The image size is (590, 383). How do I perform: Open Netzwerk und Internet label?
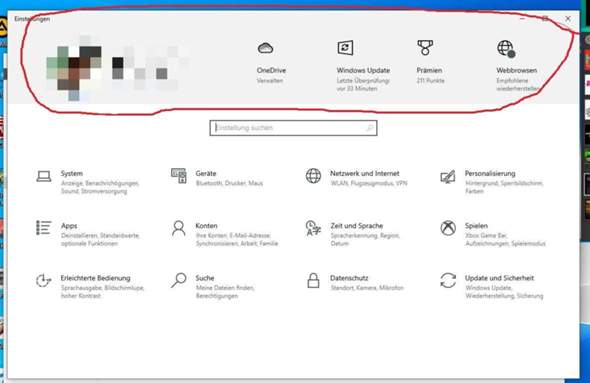[365, 173]
